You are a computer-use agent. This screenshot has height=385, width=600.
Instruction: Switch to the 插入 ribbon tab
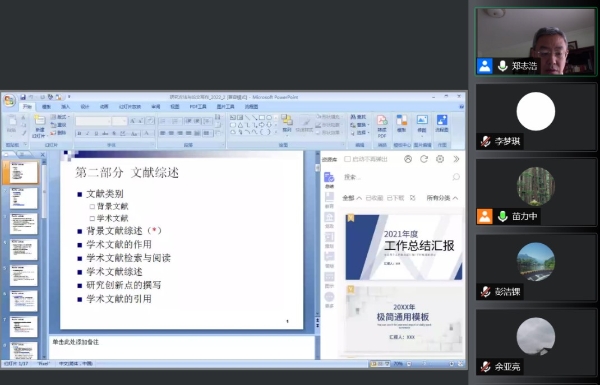click(x=65, y=107)
